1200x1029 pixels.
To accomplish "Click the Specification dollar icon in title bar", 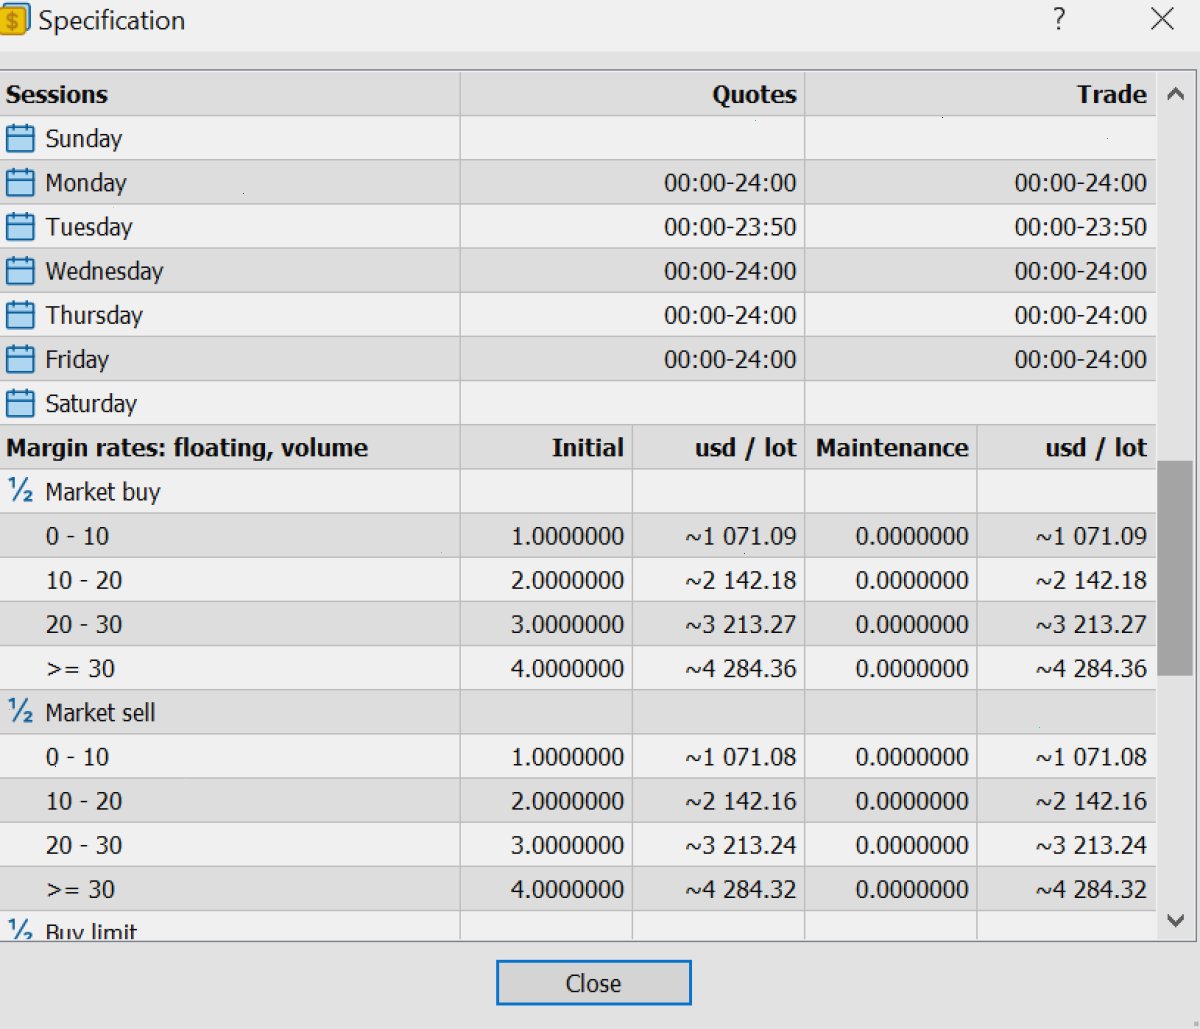I will click(x=14, y=20).
